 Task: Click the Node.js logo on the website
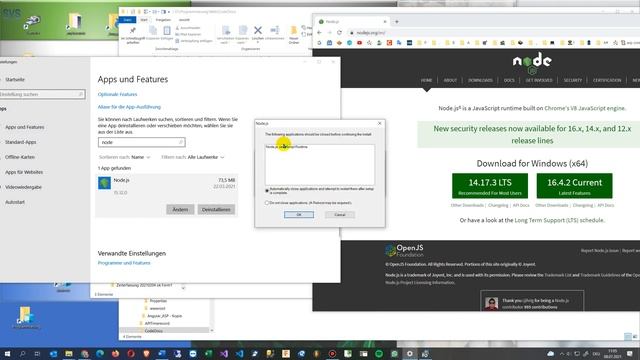coord(532,63)
